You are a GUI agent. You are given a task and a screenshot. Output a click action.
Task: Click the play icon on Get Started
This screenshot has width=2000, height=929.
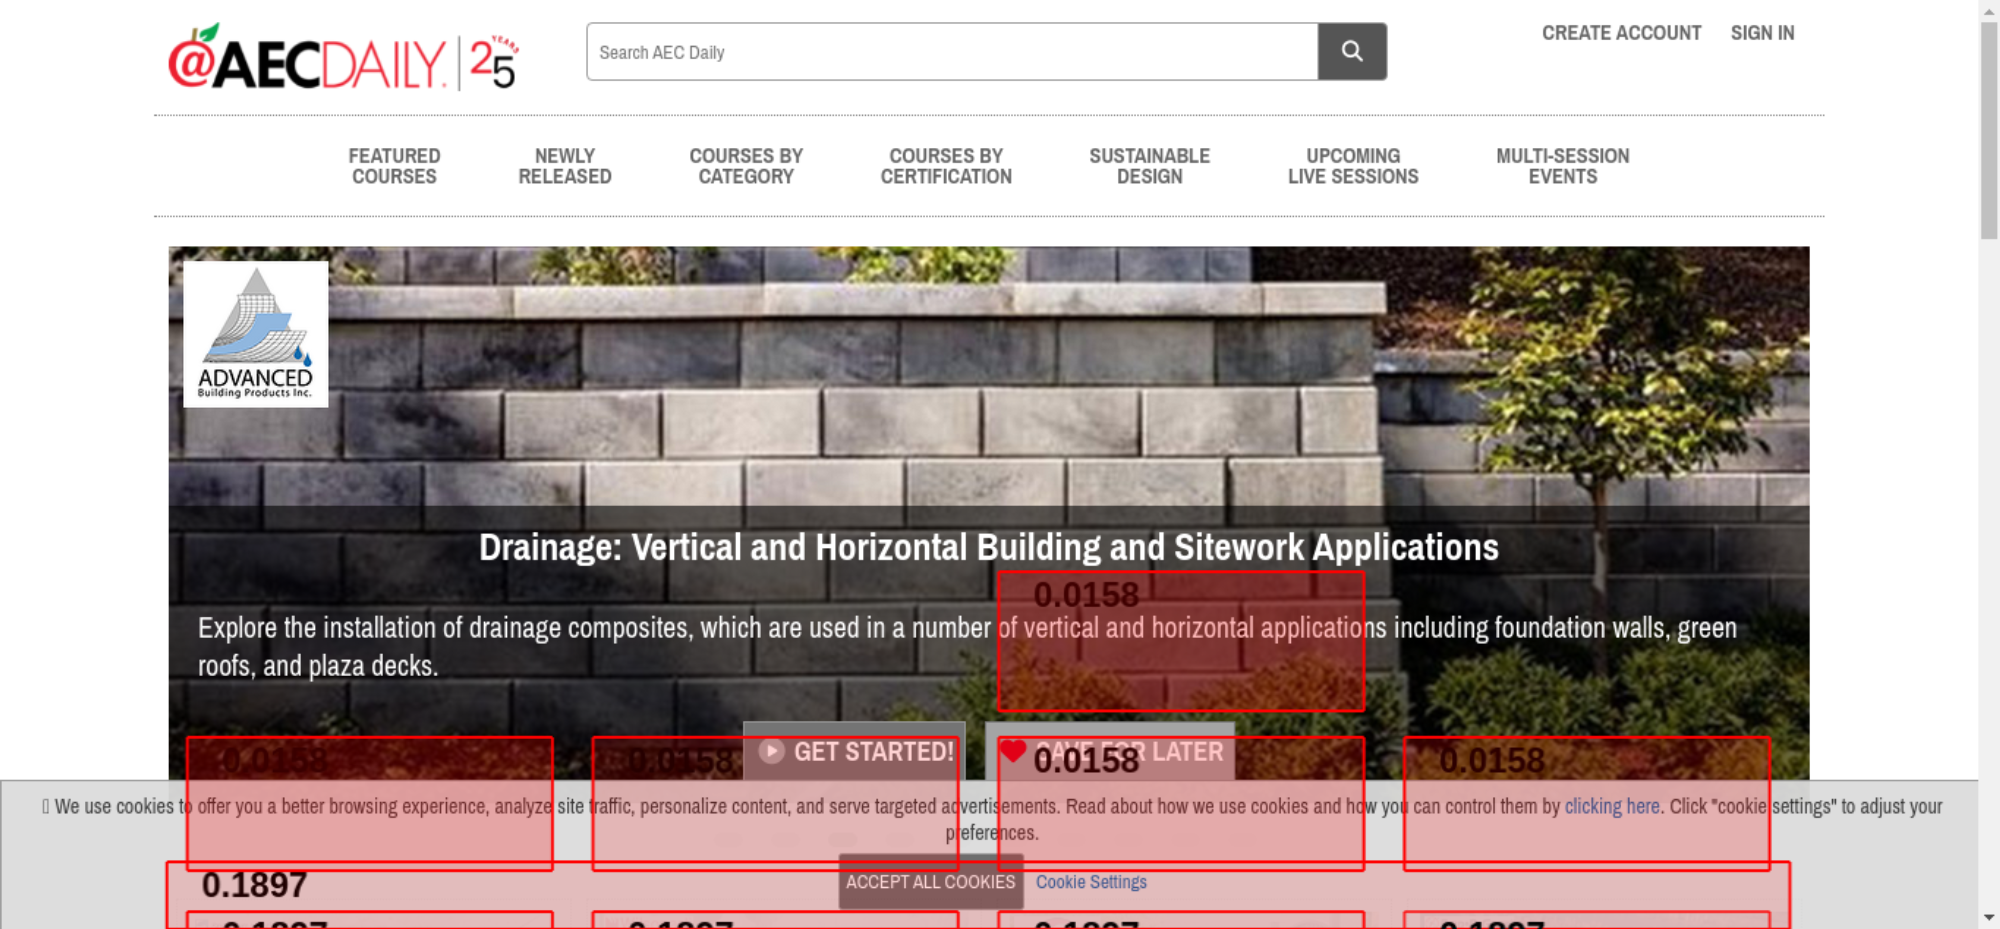(x=771, y=751)
